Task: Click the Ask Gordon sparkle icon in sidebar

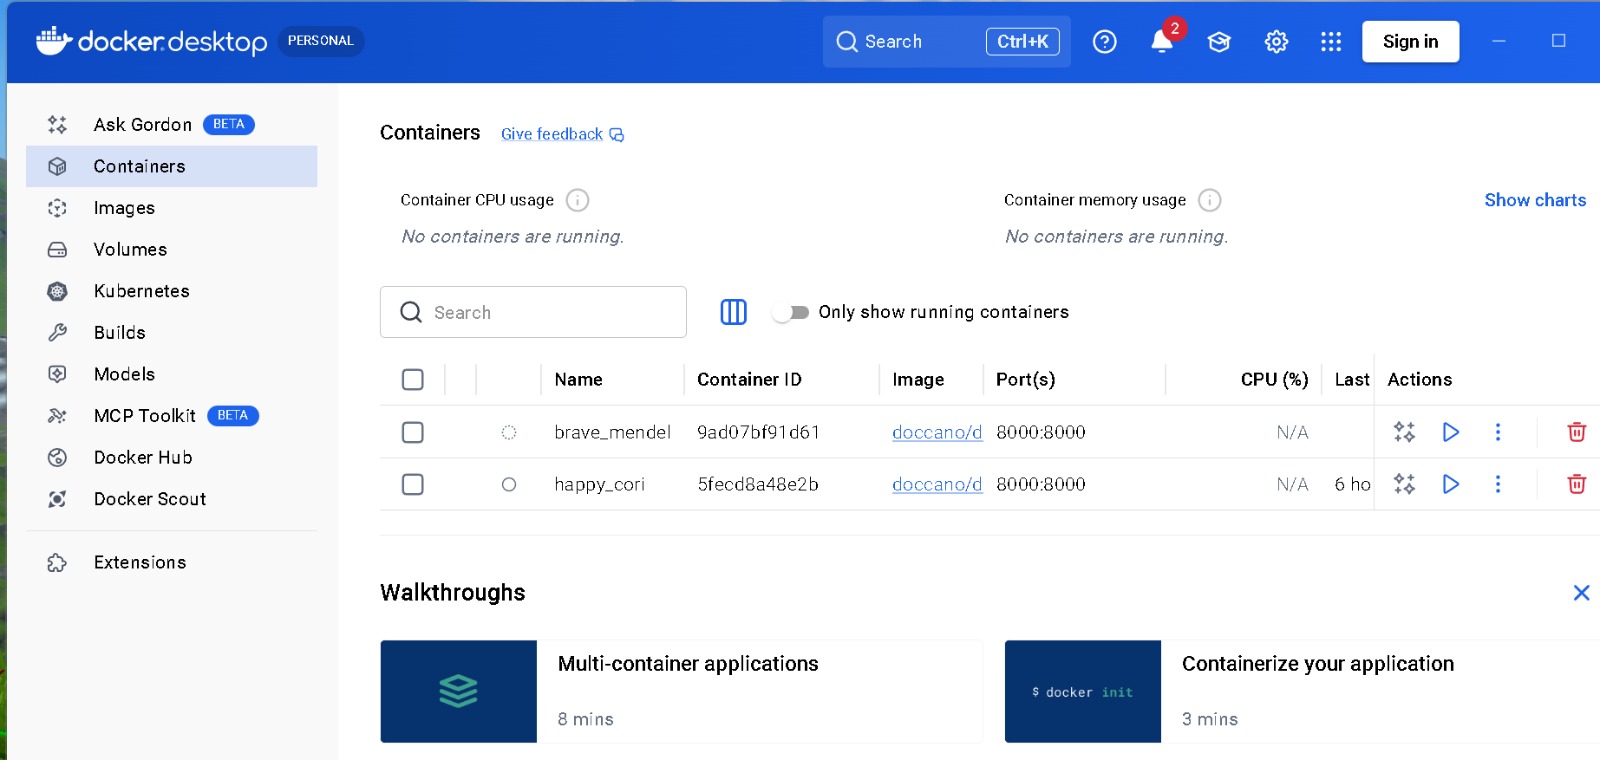Action: click(57, 125)
